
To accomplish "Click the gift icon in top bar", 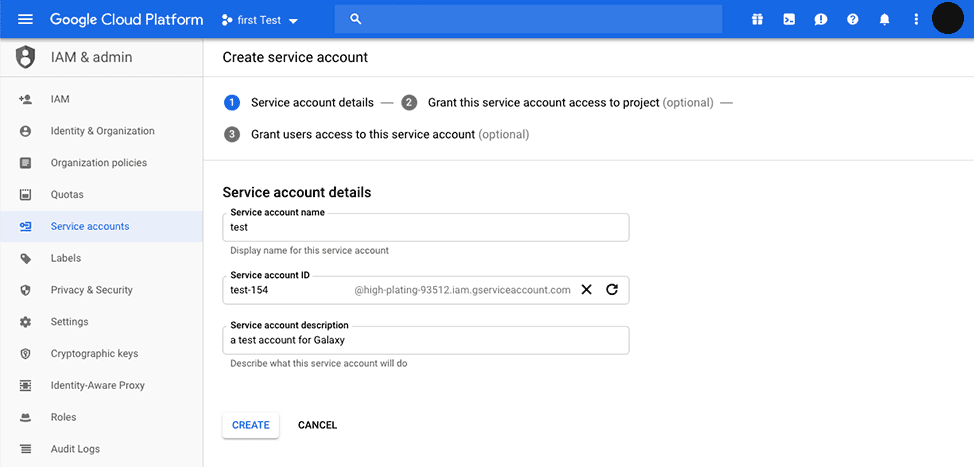I will [757, 19].
